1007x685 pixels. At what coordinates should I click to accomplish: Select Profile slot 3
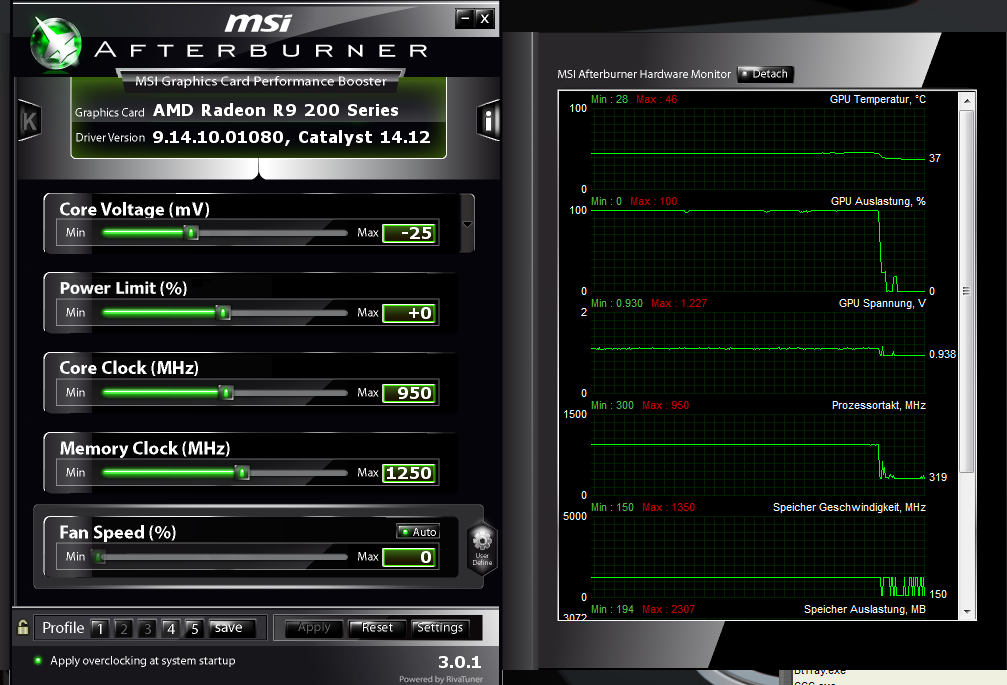click(x=148, y=629)
